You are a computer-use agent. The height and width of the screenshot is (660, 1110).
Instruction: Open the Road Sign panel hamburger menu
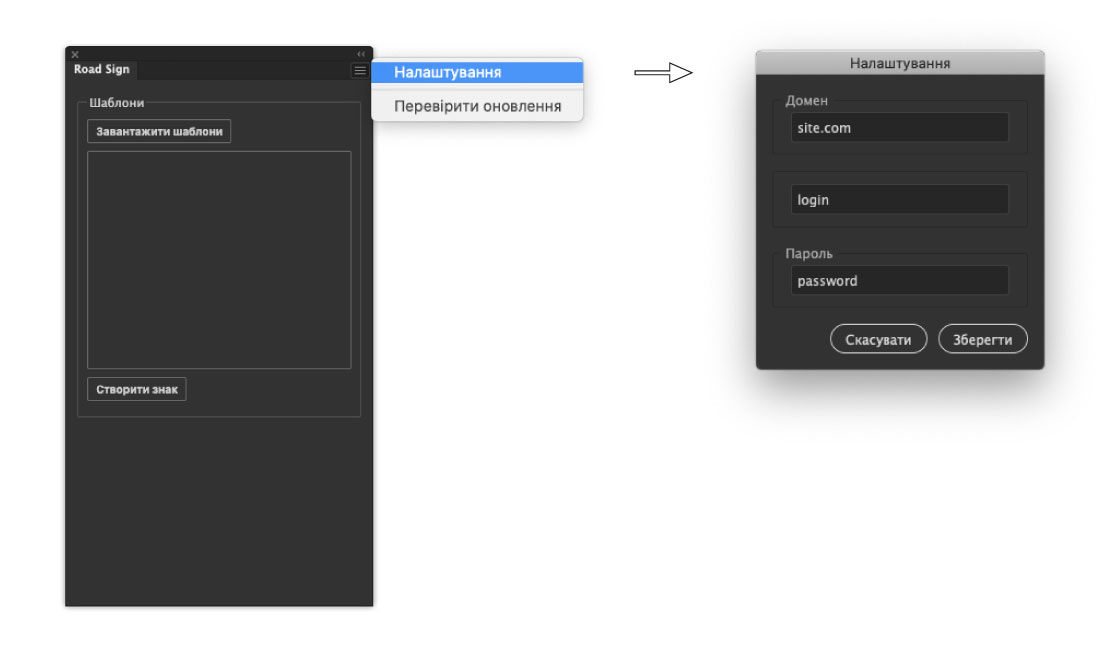360,71
